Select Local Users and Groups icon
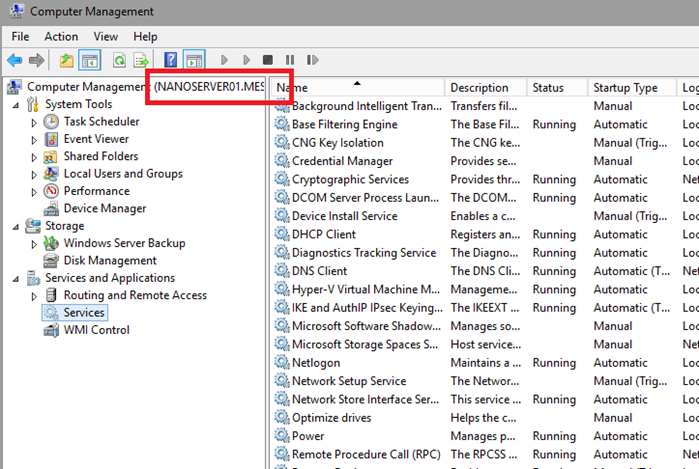The width and height of the screenshot is (699, 469). 51,174
